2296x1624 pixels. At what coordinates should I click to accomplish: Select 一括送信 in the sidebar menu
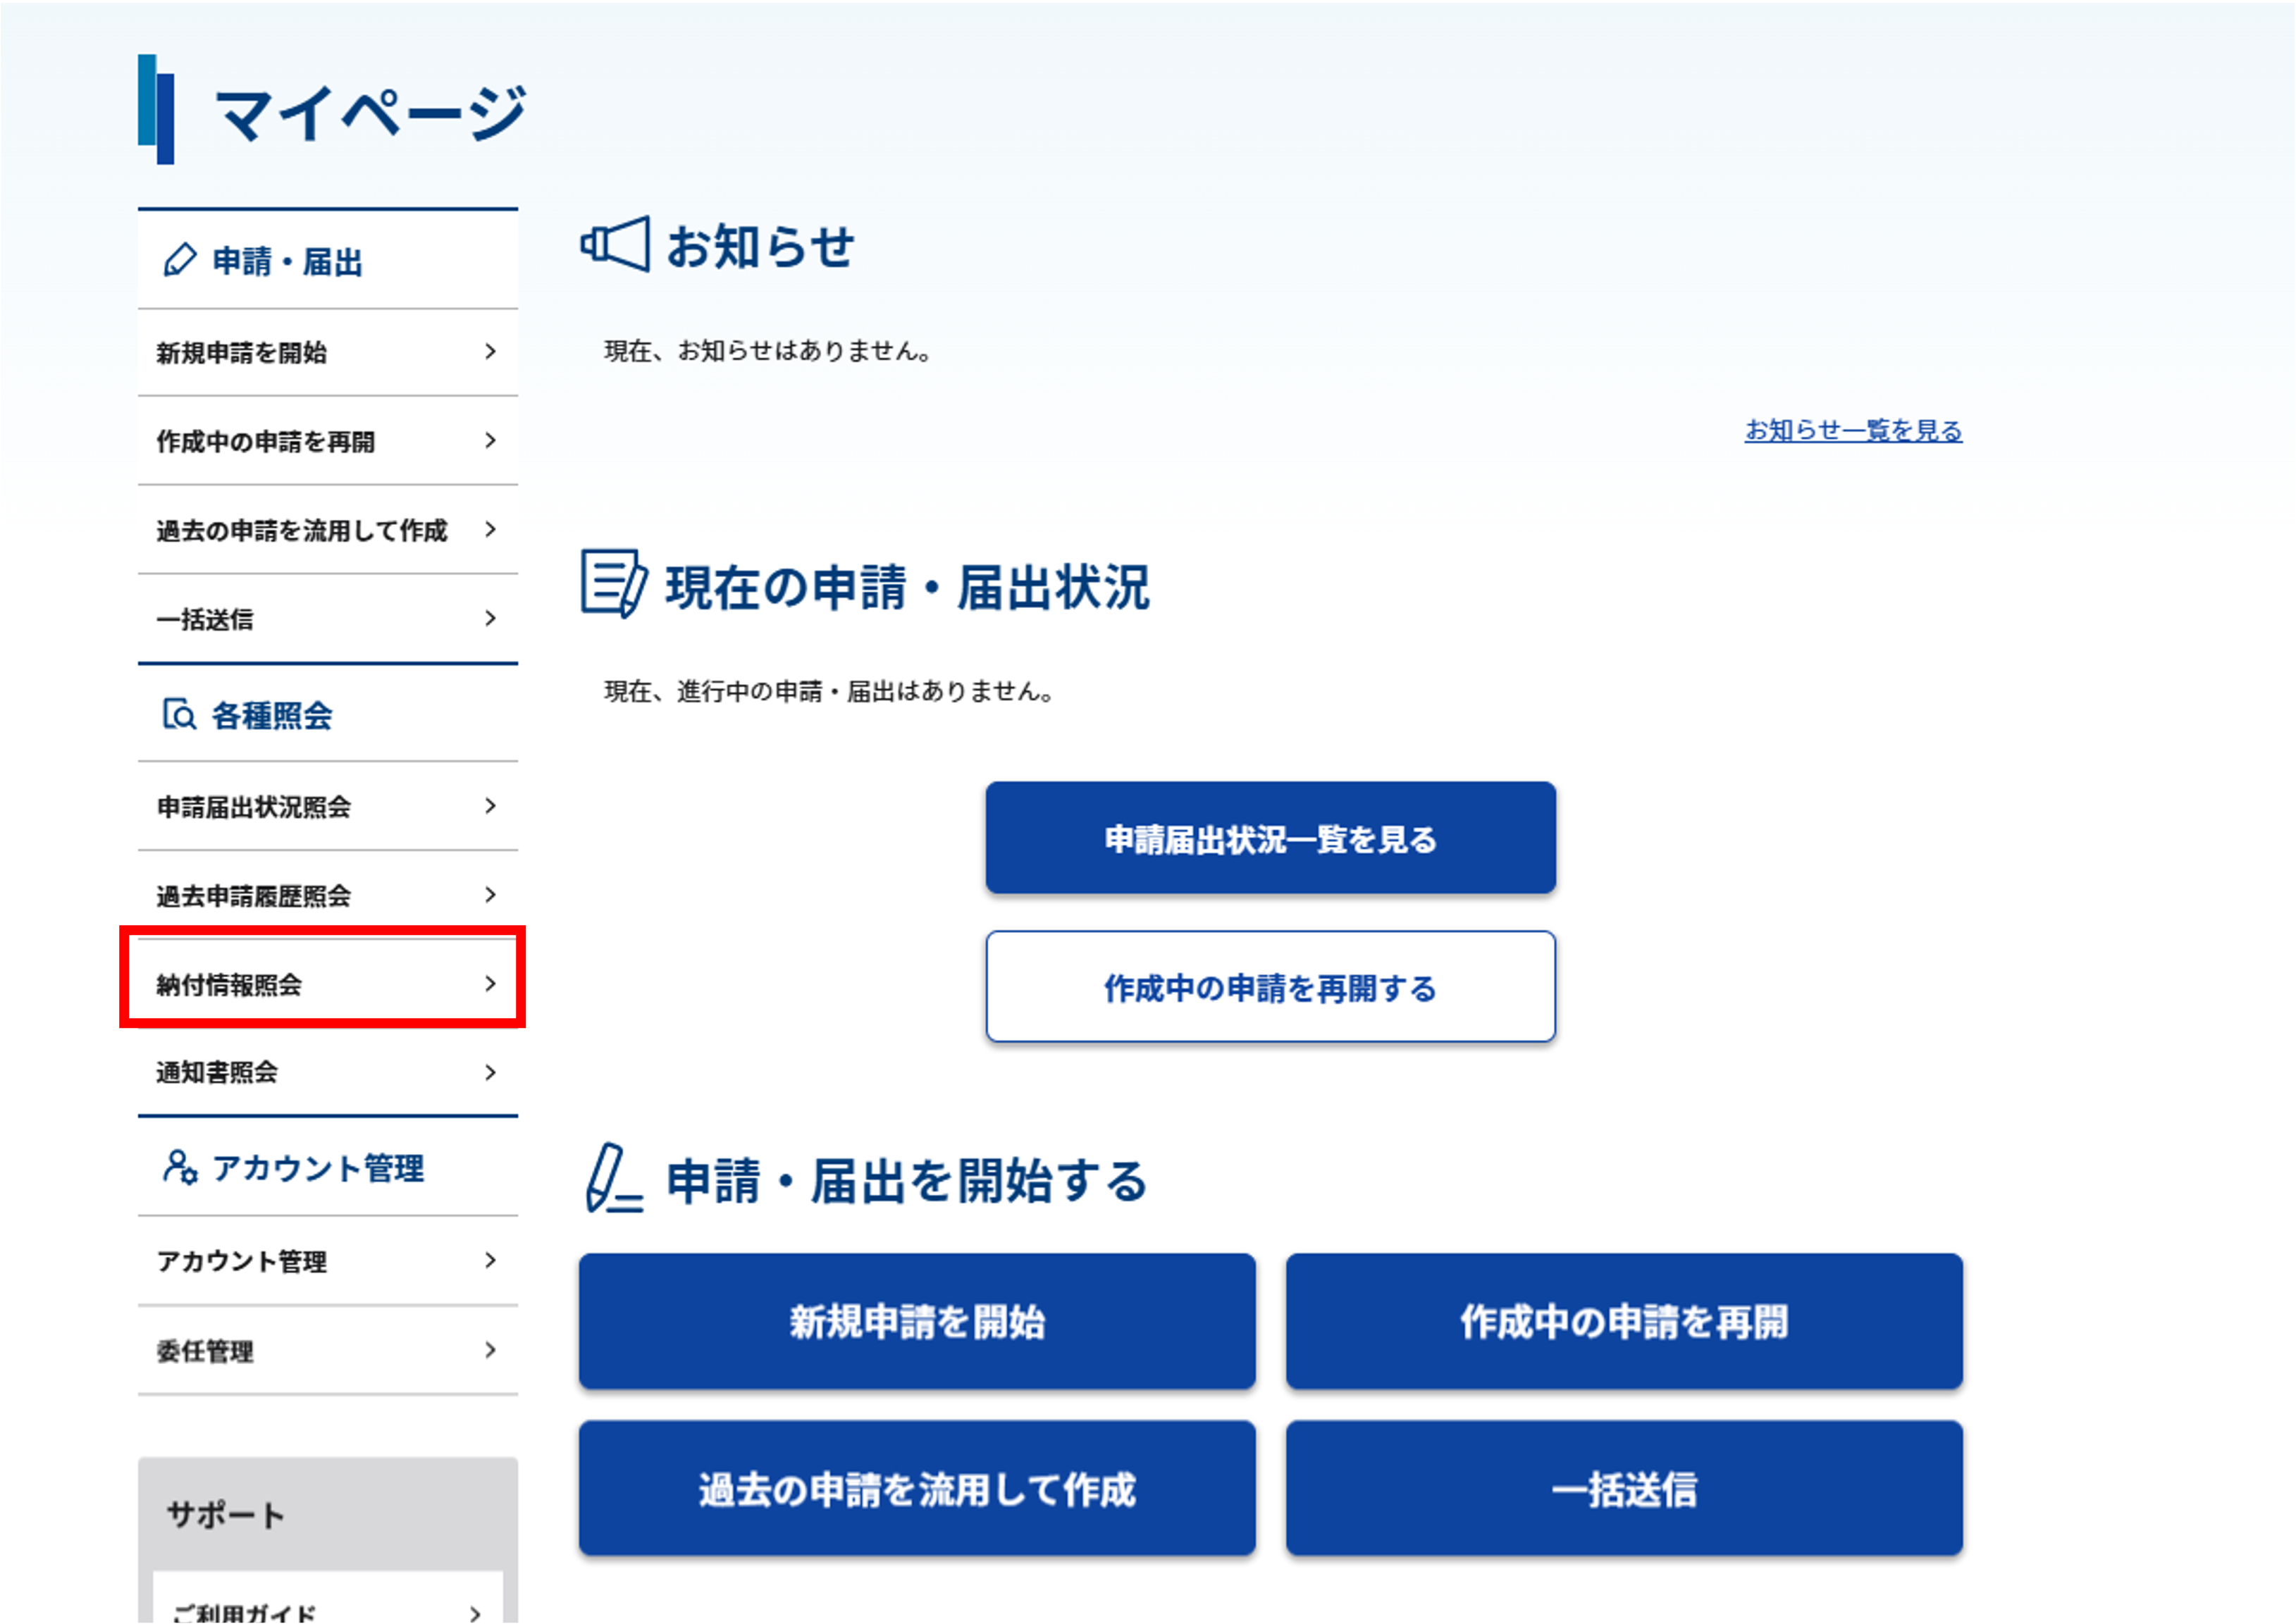[328, 618]
